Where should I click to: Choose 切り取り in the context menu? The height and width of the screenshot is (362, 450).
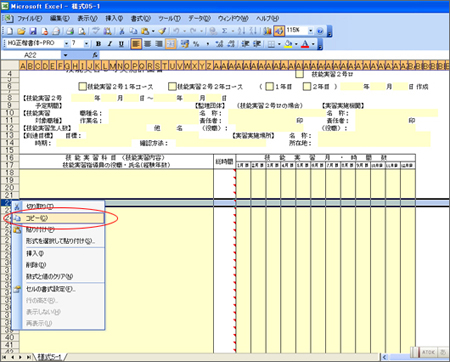click(x=58, y=207)
